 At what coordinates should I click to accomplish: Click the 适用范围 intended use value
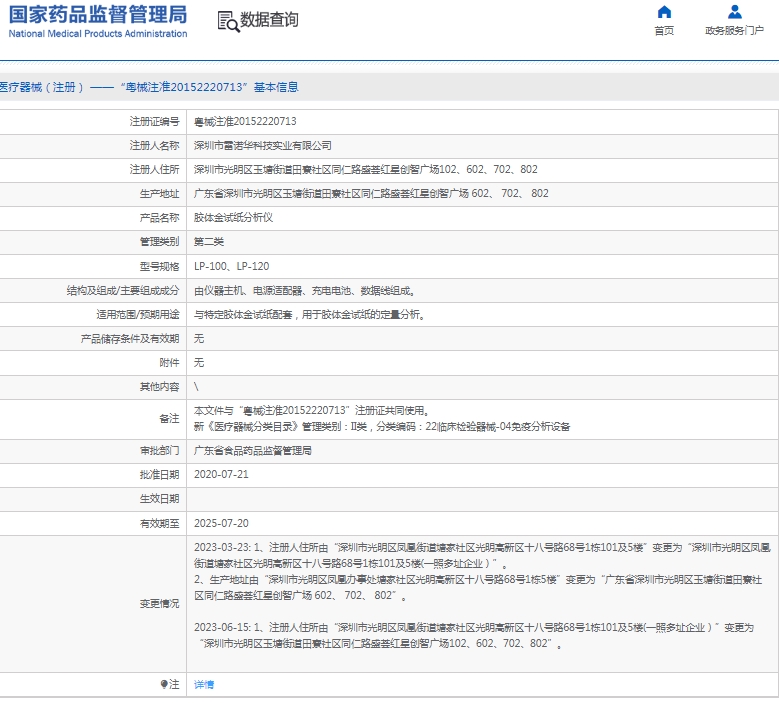(309, 314)
